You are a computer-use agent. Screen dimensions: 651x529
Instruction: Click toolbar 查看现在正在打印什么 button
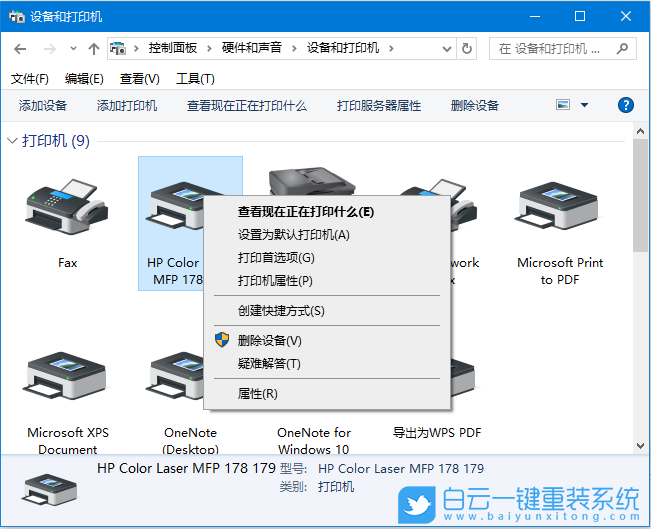(247, 105)
